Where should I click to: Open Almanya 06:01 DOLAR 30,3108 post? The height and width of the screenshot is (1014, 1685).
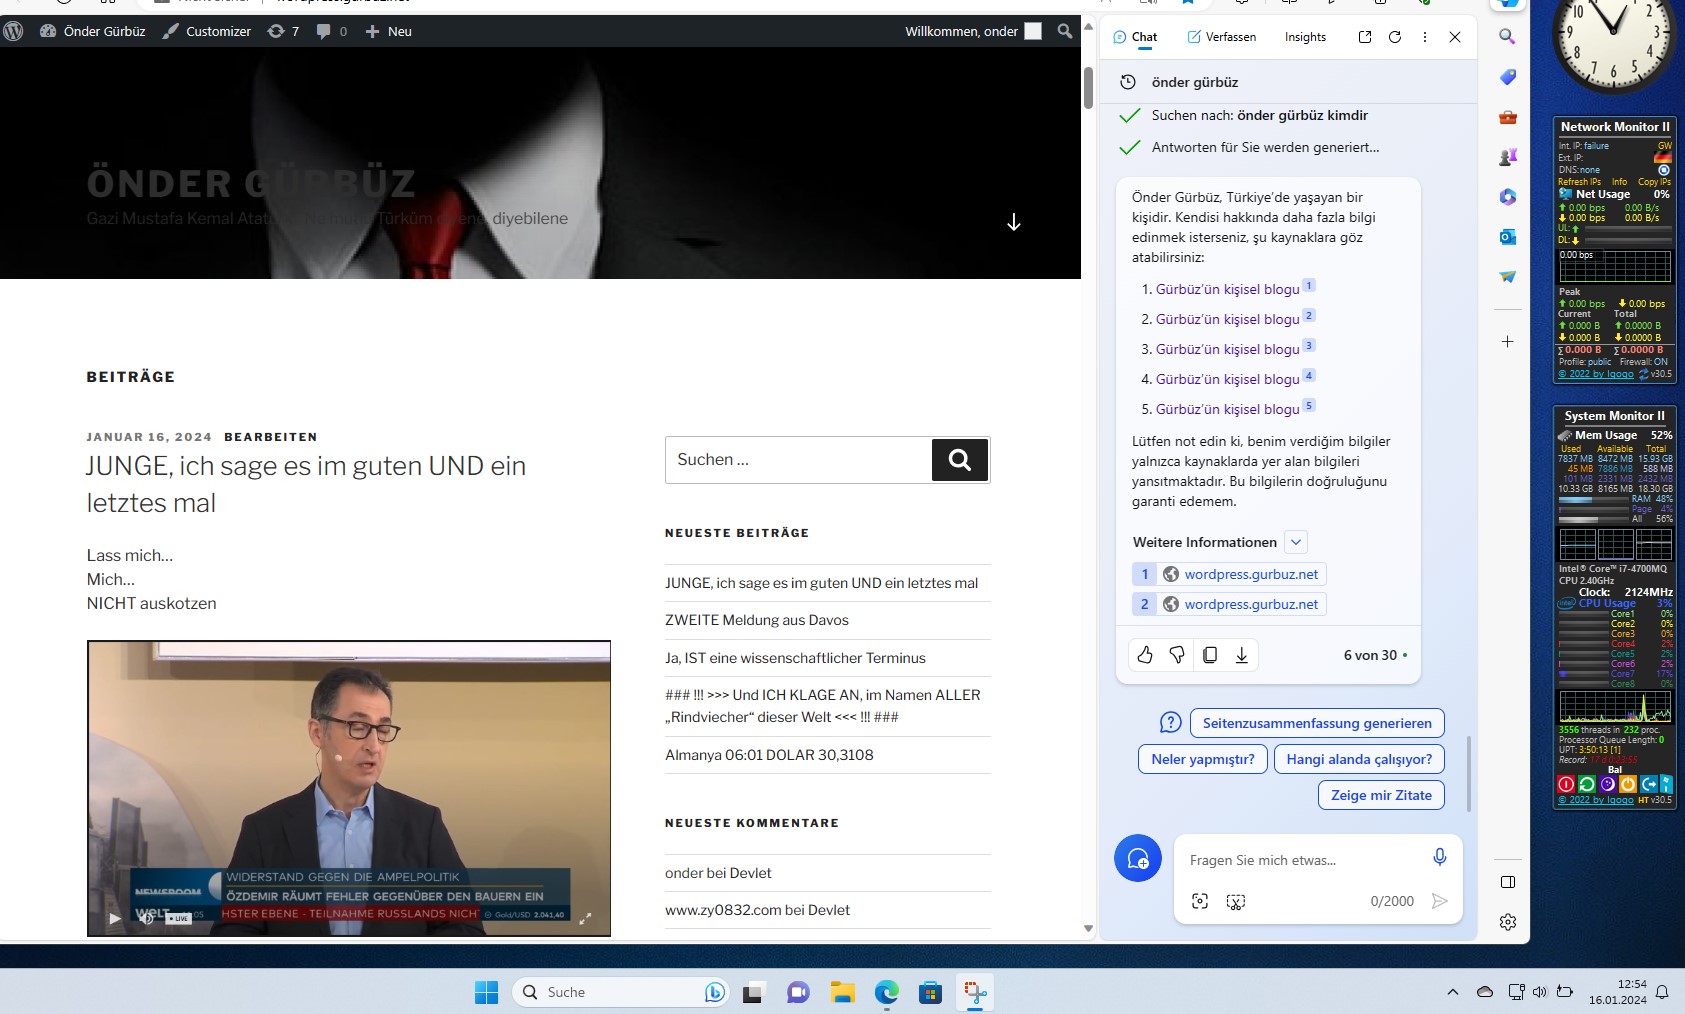coord(769,755)
